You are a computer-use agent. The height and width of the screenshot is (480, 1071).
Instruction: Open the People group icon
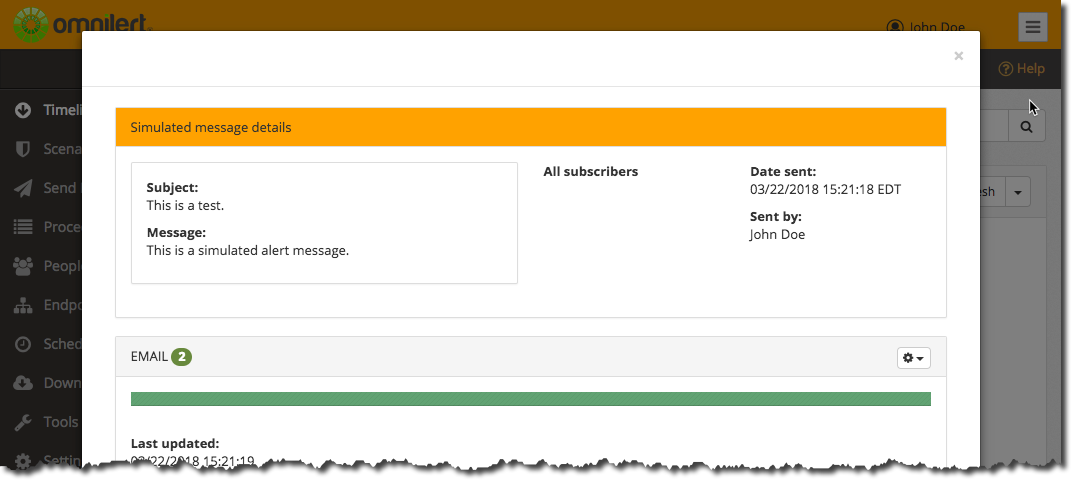point(23,266)
